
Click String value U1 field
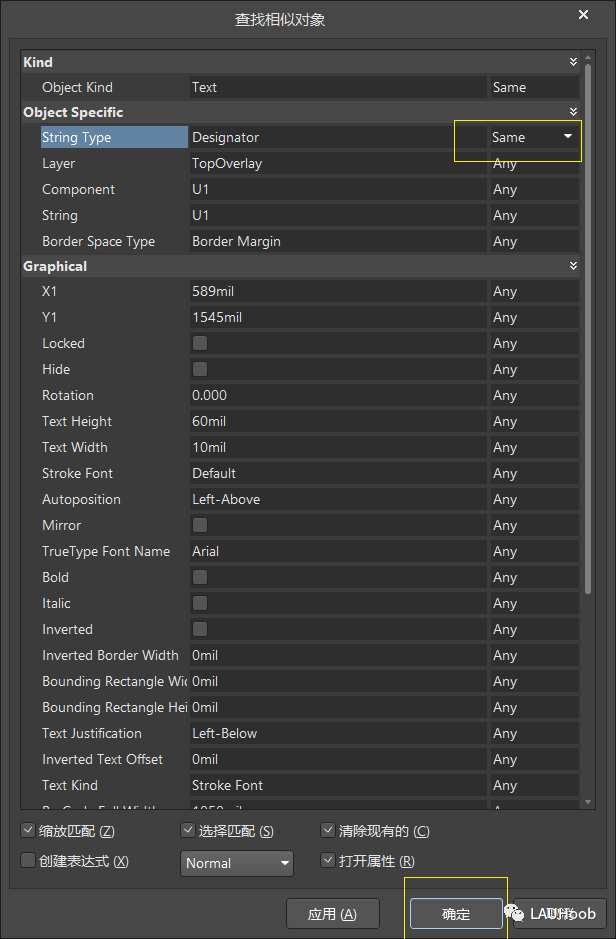click(x=338, y=215)
